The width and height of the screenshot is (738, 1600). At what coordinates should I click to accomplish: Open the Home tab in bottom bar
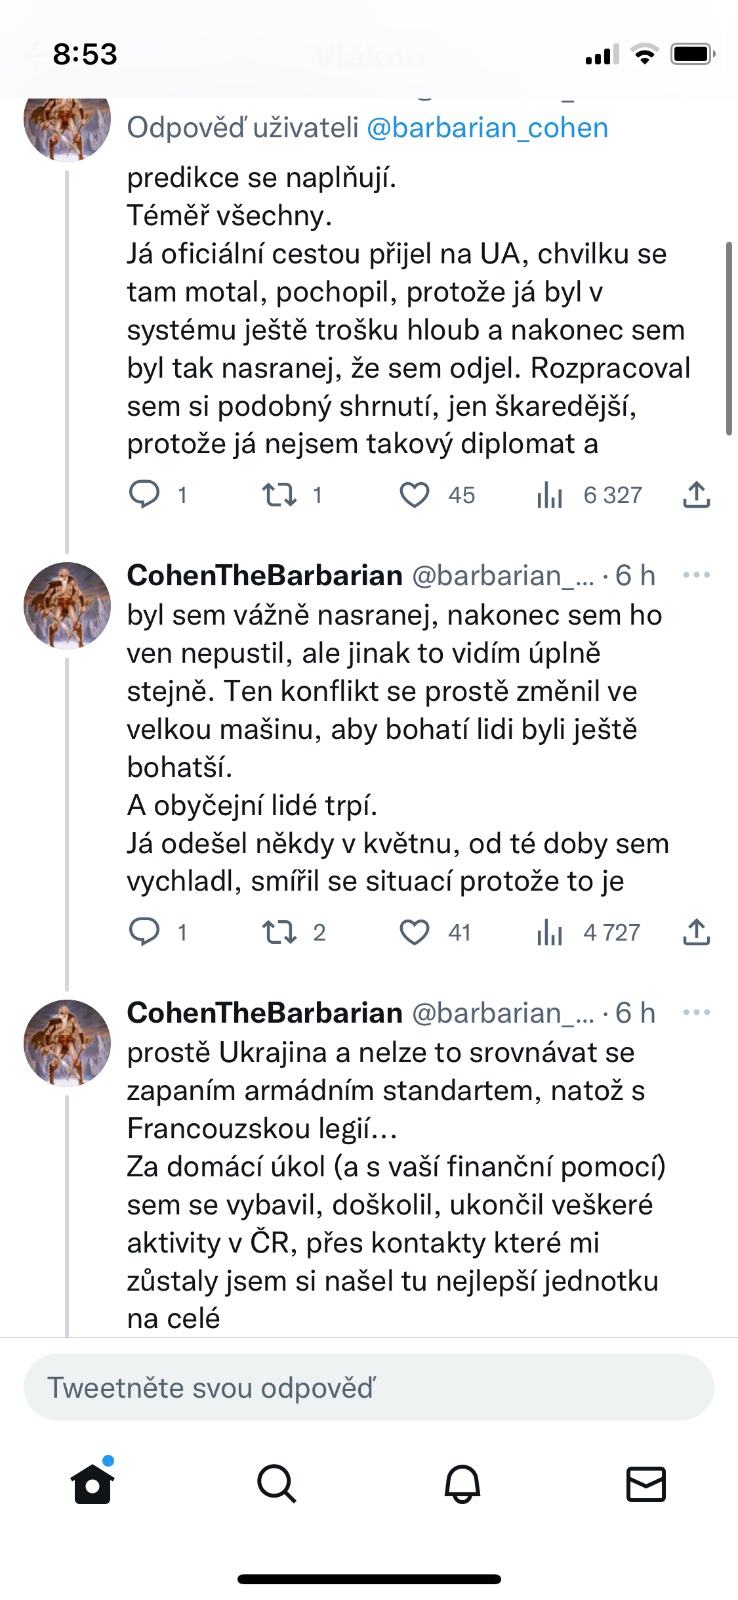click(x=93, y=1484)
